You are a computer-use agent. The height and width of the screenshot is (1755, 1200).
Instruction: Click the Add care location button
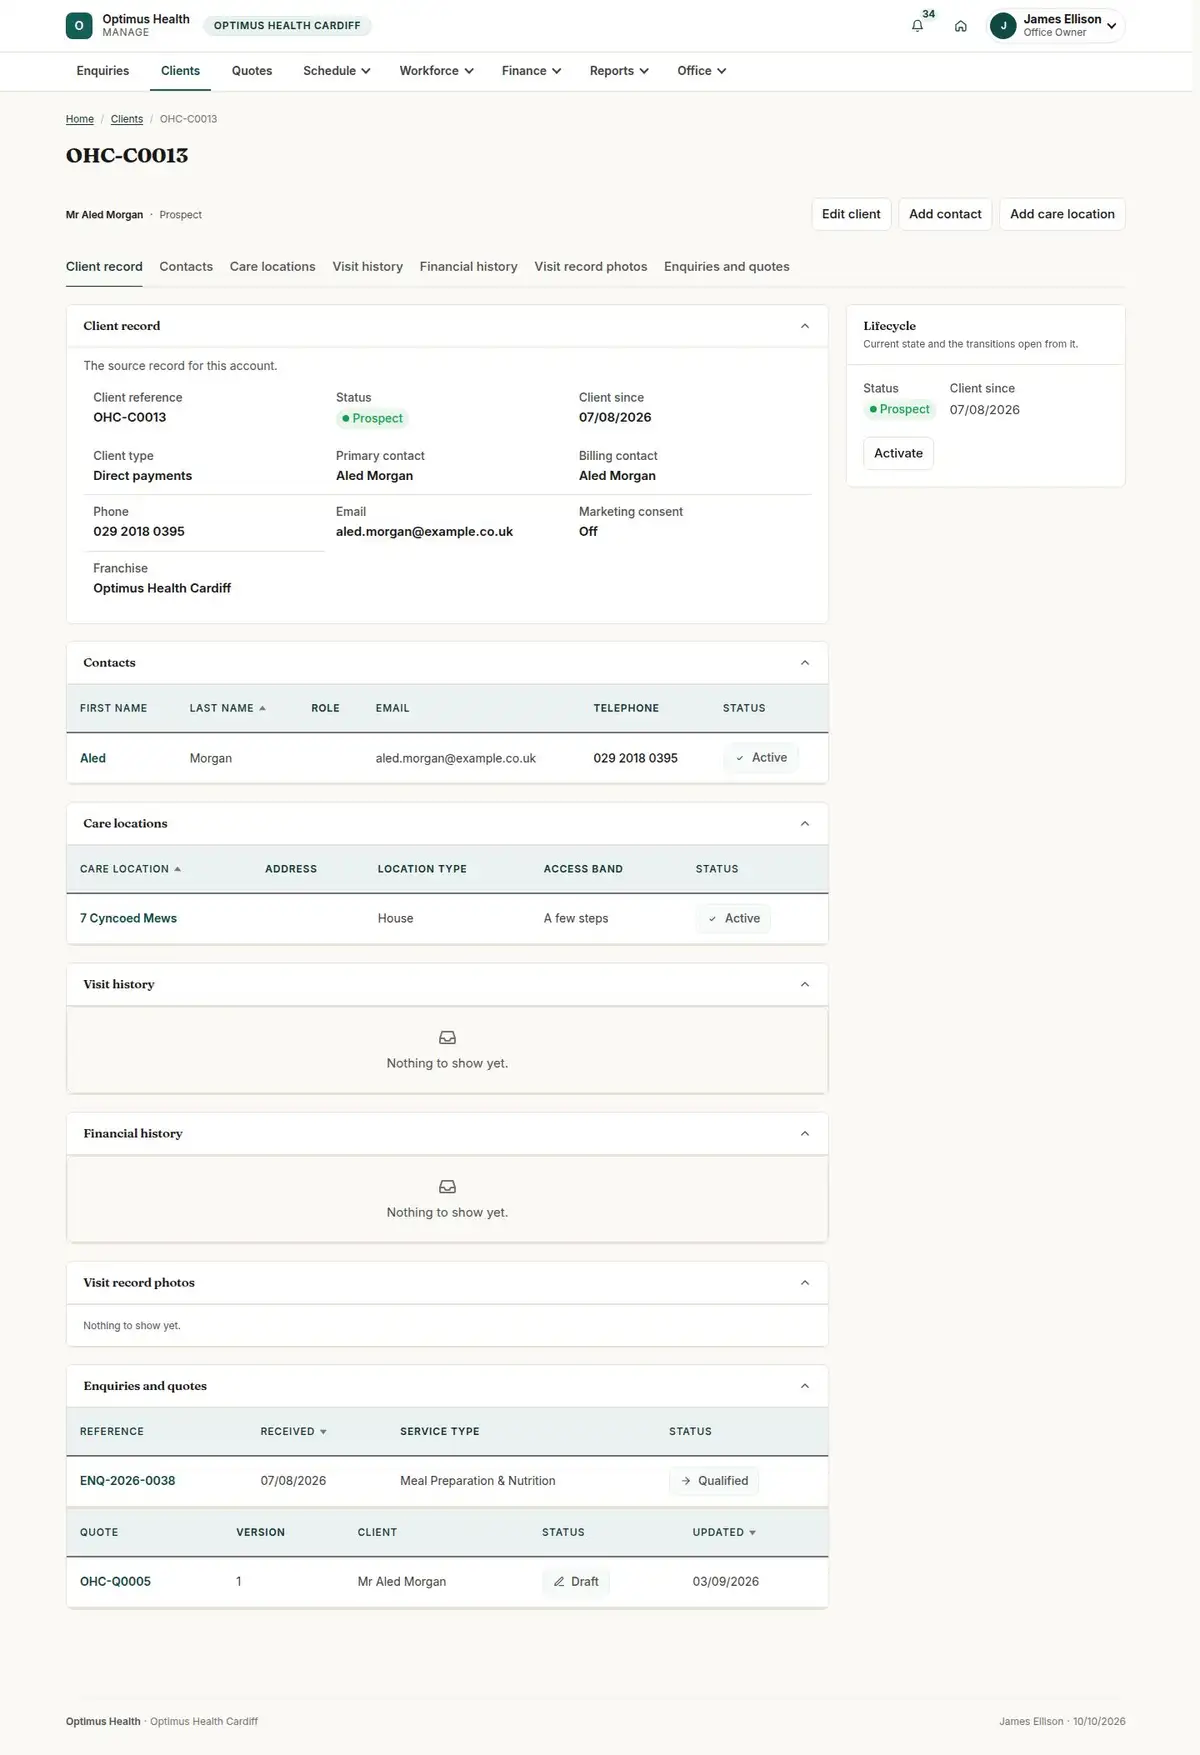click(x=1062, y=214)
